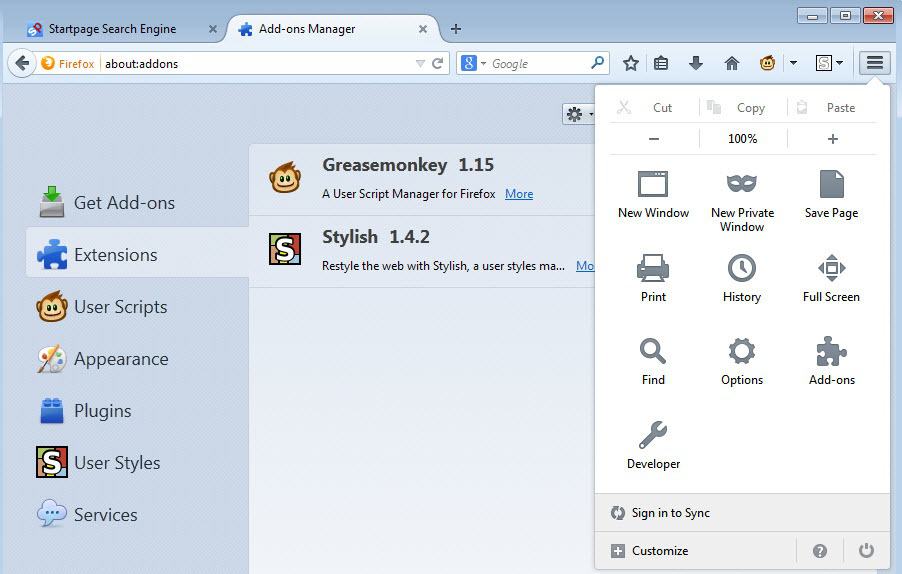Viewport: 902px width, 574px height.
Task: Enter Full Screen mode
Action: [x=831, y=278]
